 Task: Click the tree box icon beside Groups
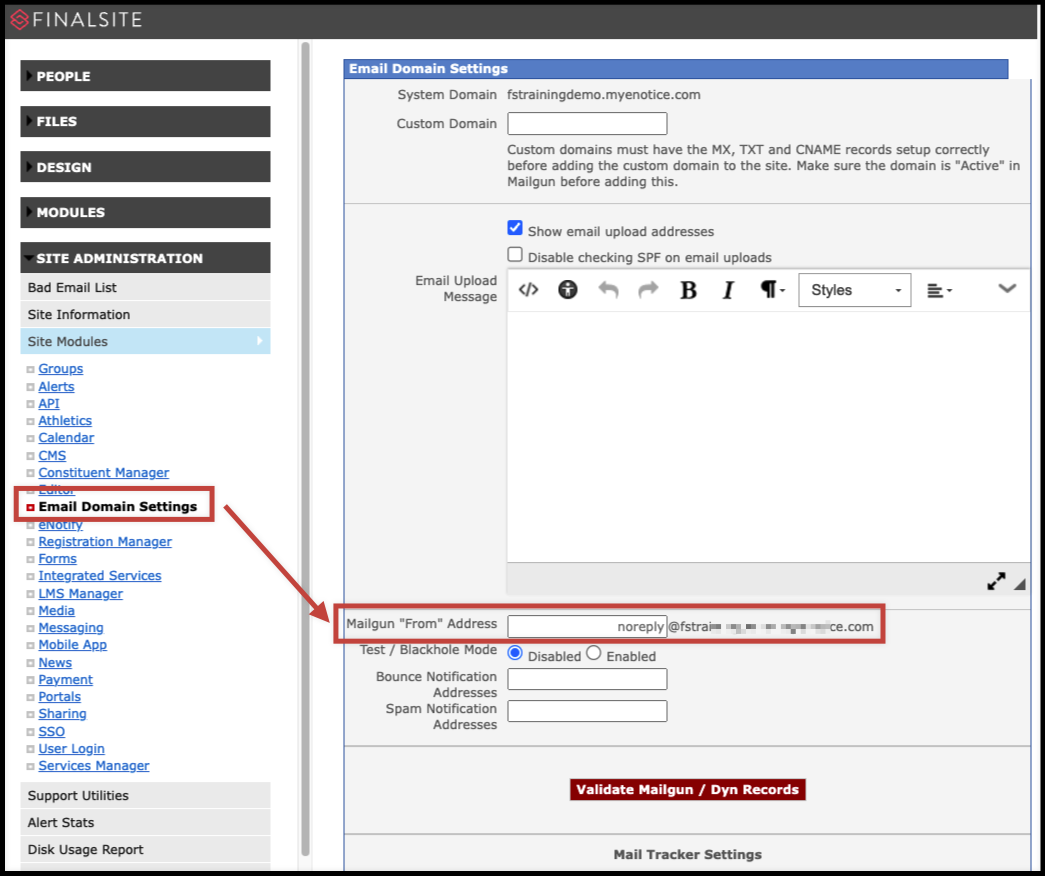point(30,369)
